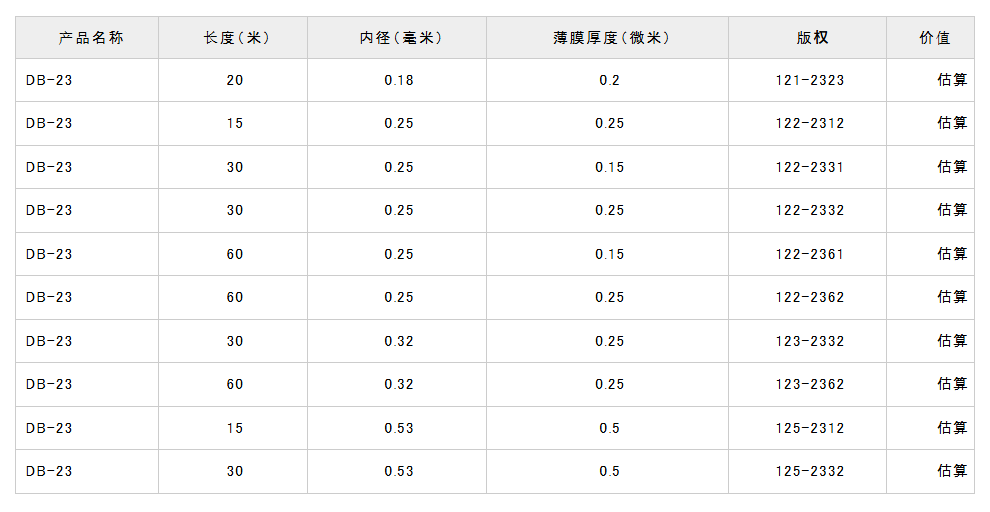Viewport: 990px width, 512px height.
Task: Click the 0.2 film thickness cell
Action: click(609, 80)
